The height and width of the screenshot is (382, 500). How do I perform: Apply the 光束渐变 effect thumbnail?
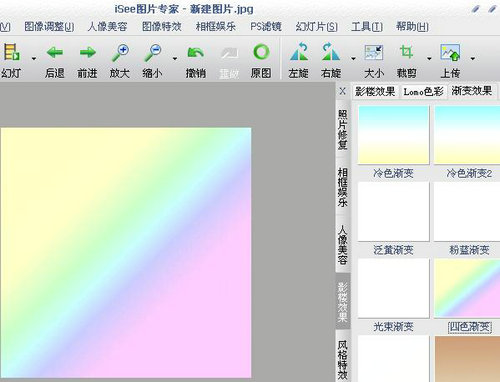(x=393, y=288)
